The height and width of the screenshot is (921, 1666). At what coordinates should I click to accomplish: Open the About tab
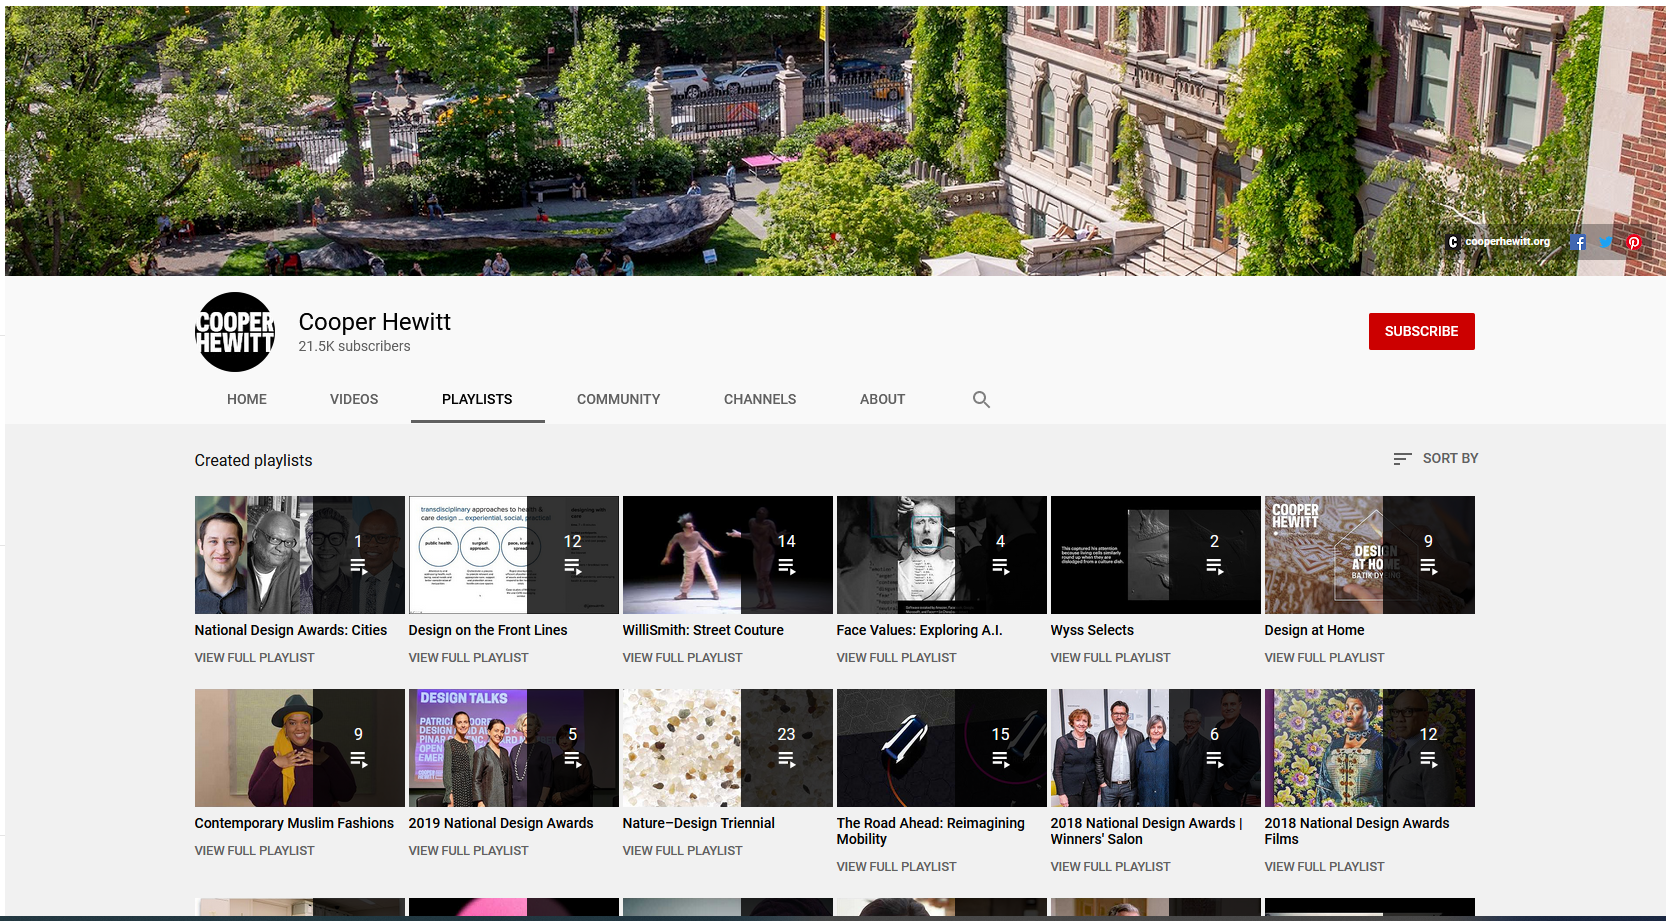click(x=882, y=399)
